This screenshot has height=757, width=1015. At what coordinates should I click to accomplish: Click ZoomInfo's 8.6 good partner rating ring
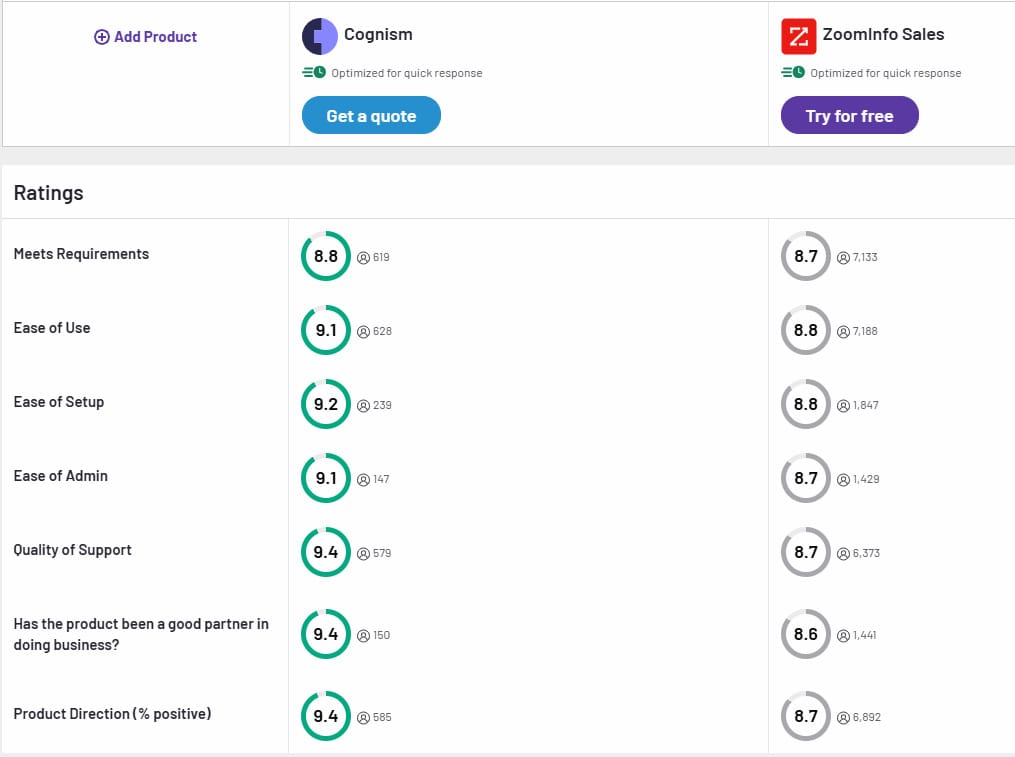coord(805,634)
